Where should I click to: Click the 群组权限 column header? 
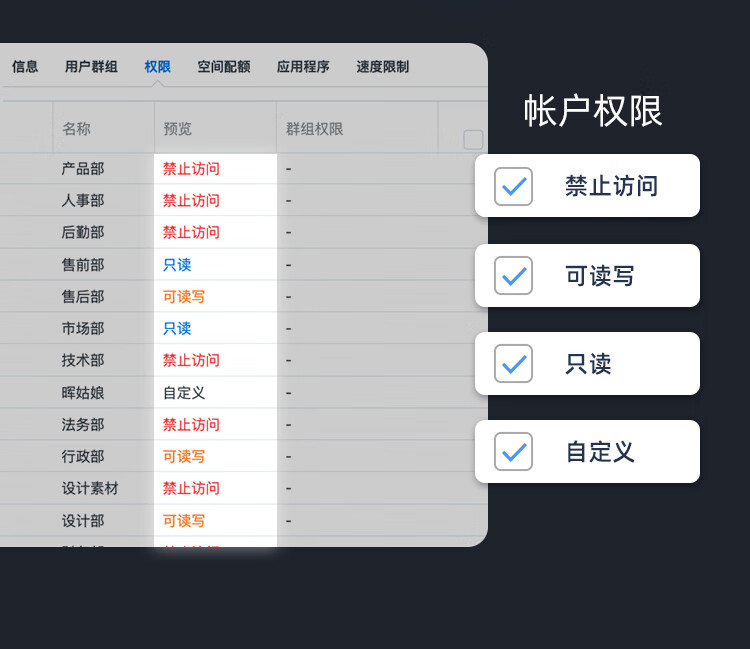coord(314,129)
